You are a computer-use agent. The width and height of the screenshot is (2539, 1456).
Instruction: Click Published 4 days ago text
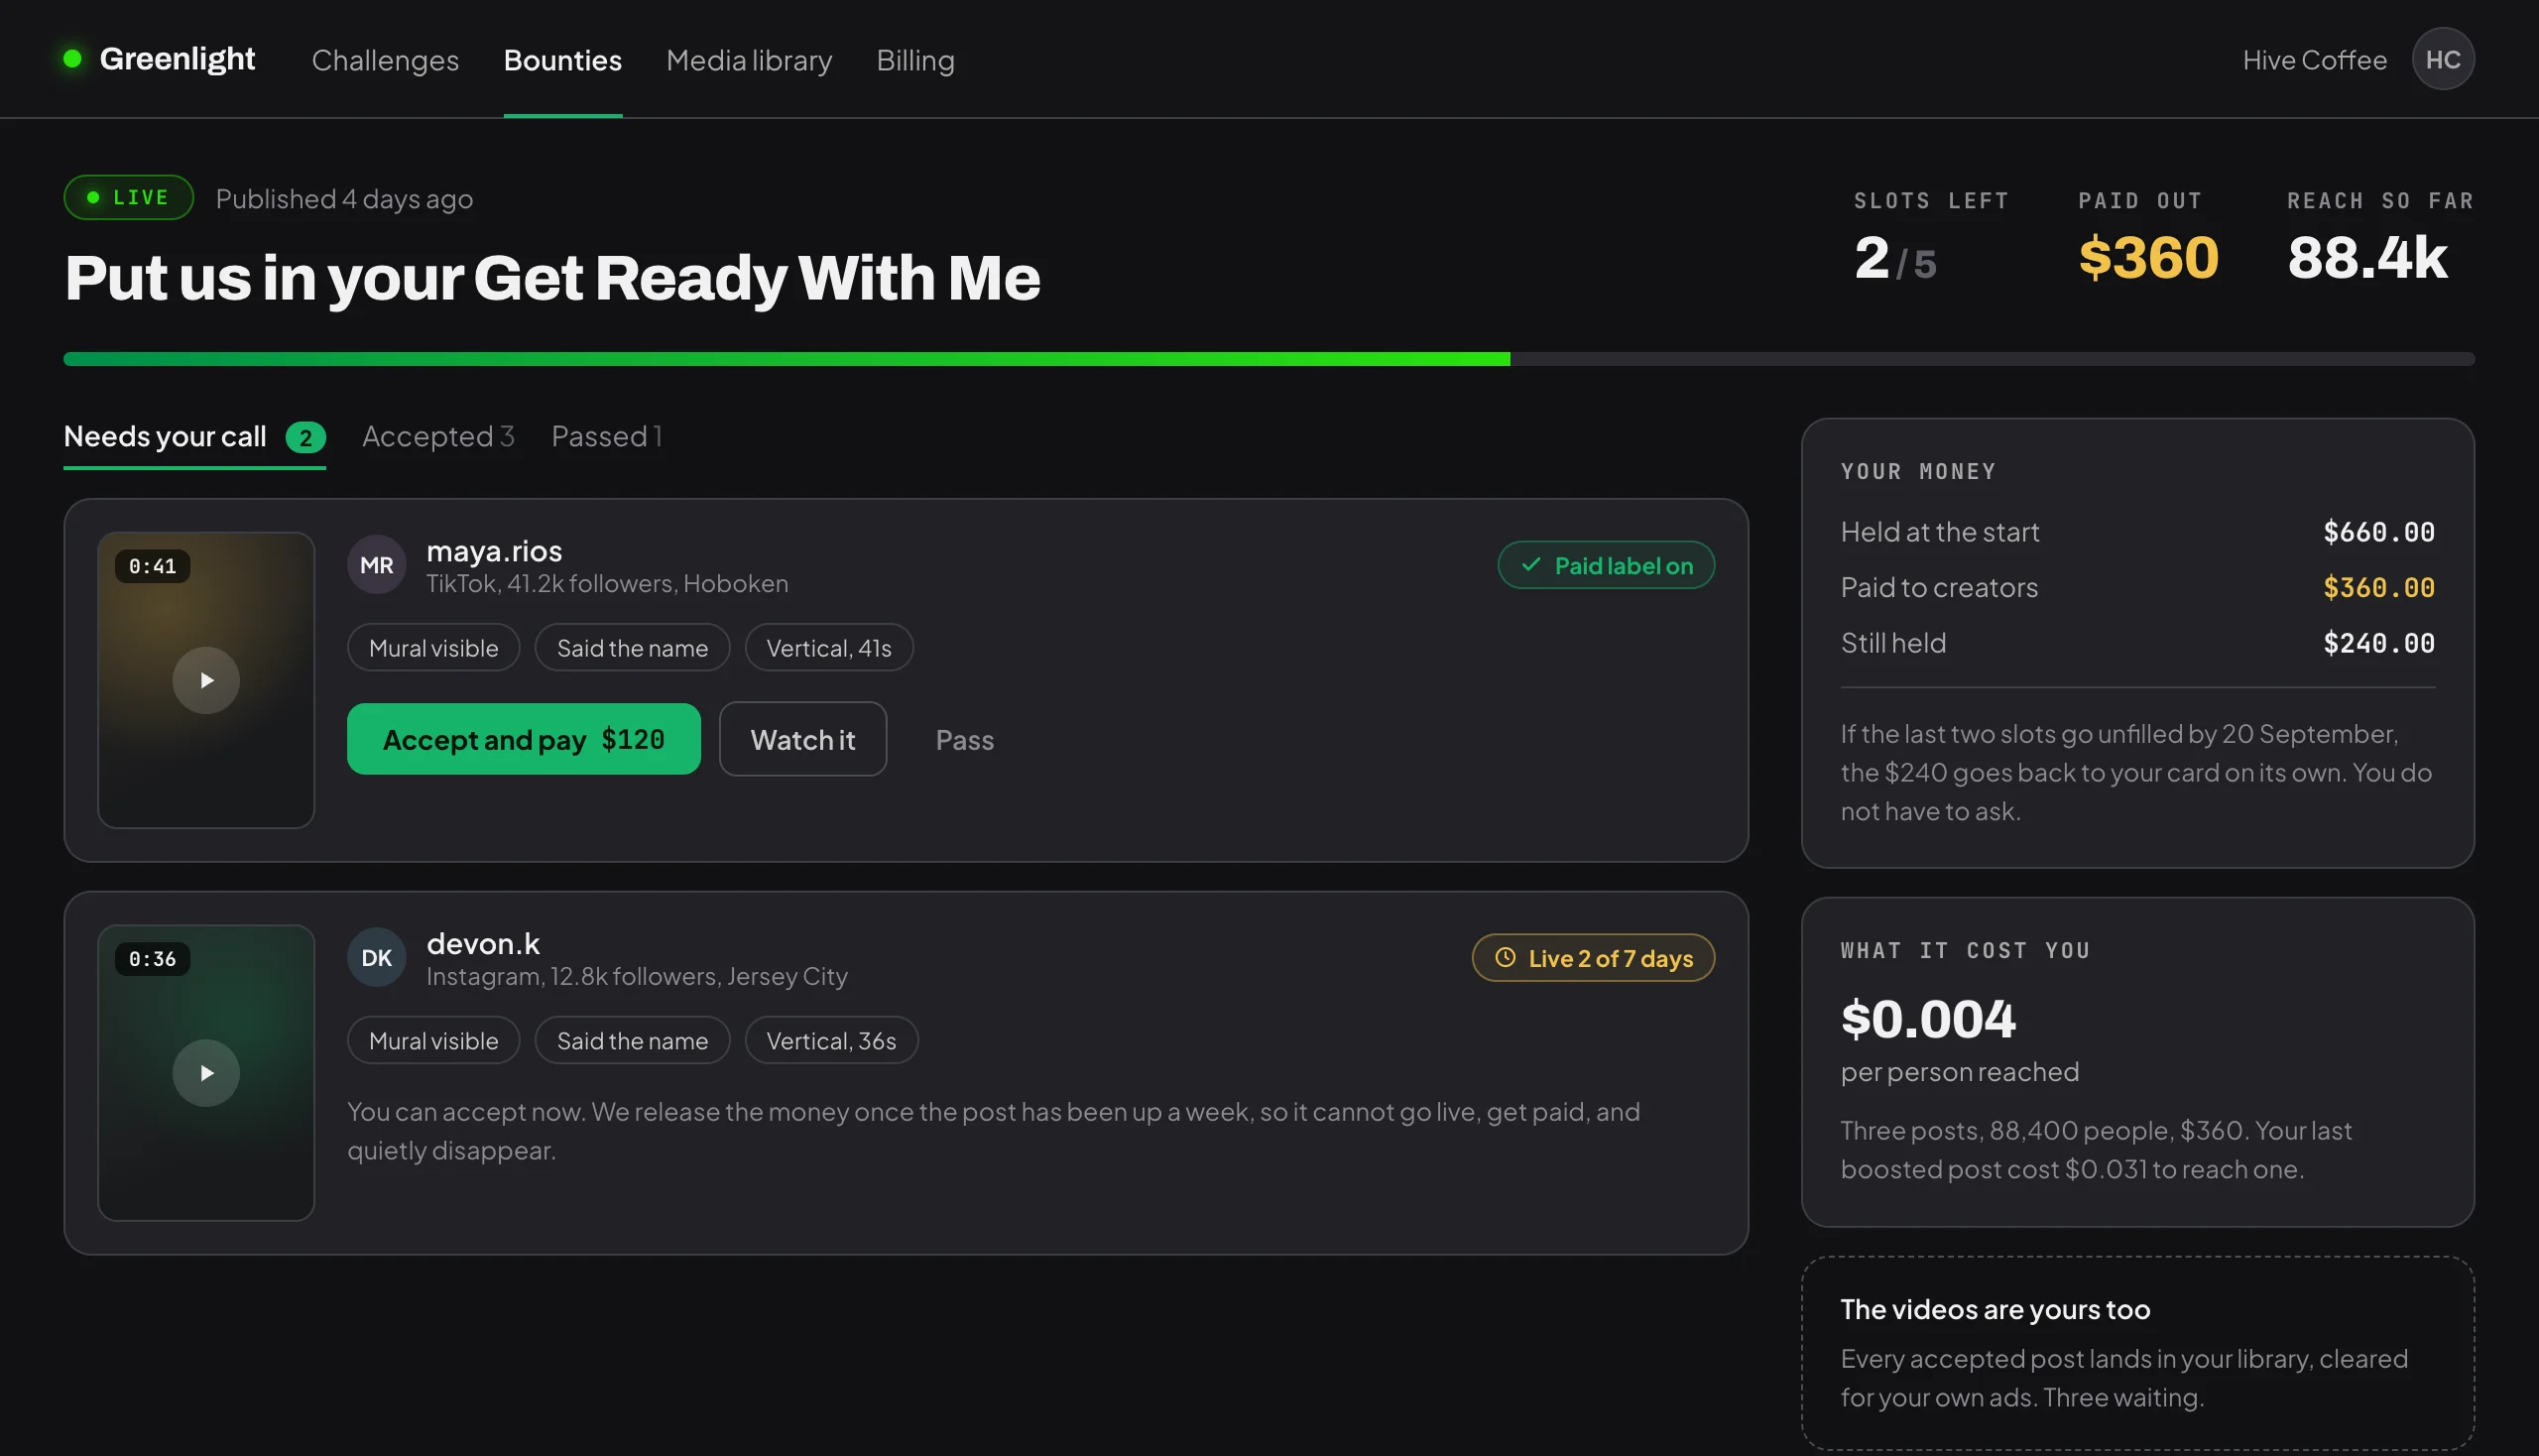pyautogui.click(x=344, y=199)
